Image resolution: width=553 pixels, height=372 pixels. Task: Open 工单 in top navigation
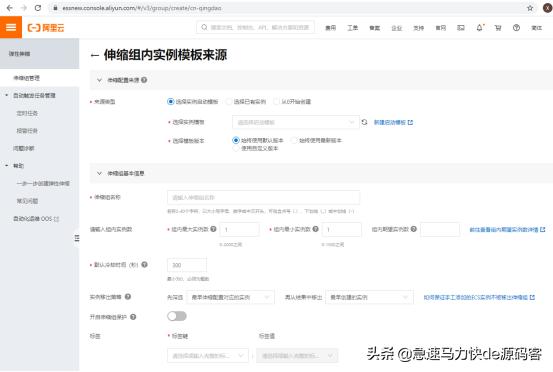point(352,28)
